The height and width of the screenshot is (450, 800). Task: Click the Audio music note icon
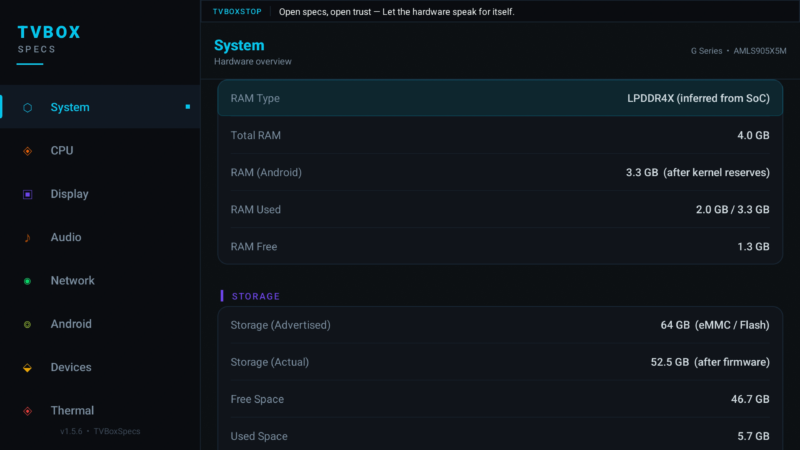pos(28,237)
